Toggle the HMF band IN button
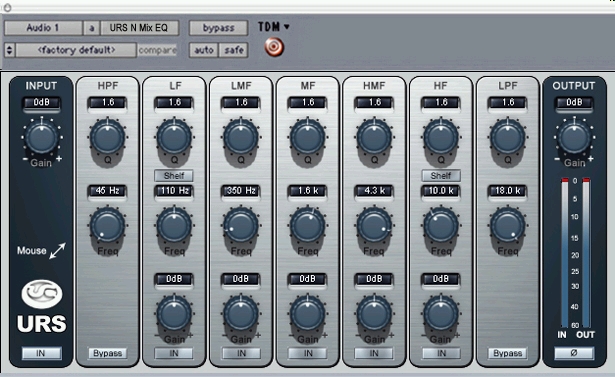The height and width of the screenshot is (377, 615). coord(374,353)
